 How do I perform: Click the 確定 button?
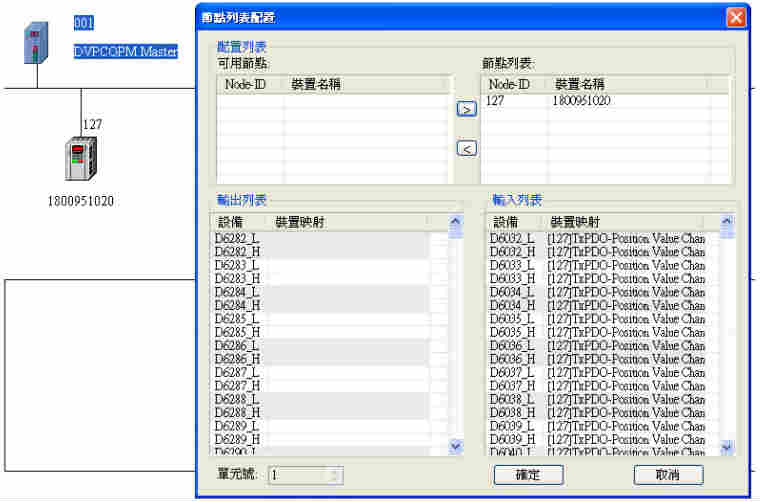coord(528,475)
